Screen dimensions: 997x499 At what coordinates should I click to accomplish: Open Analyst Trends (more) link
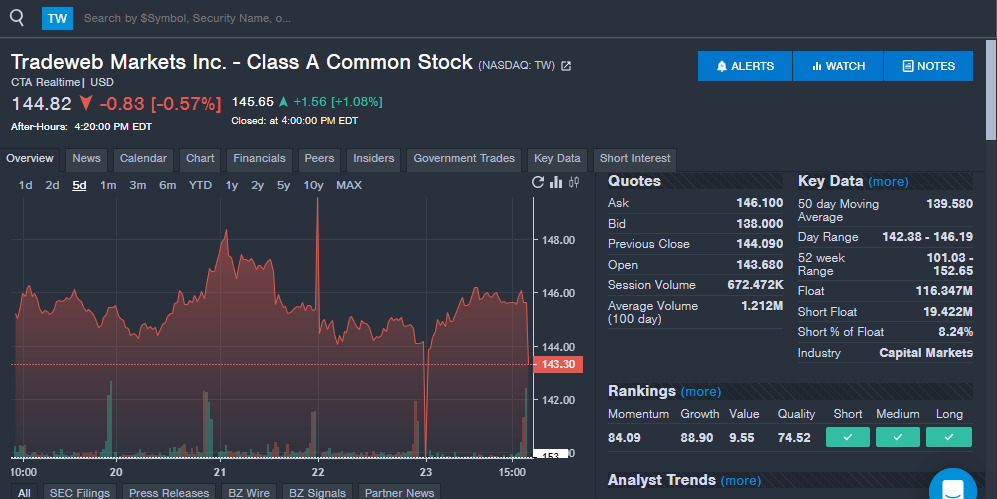(x=741, y=481)
